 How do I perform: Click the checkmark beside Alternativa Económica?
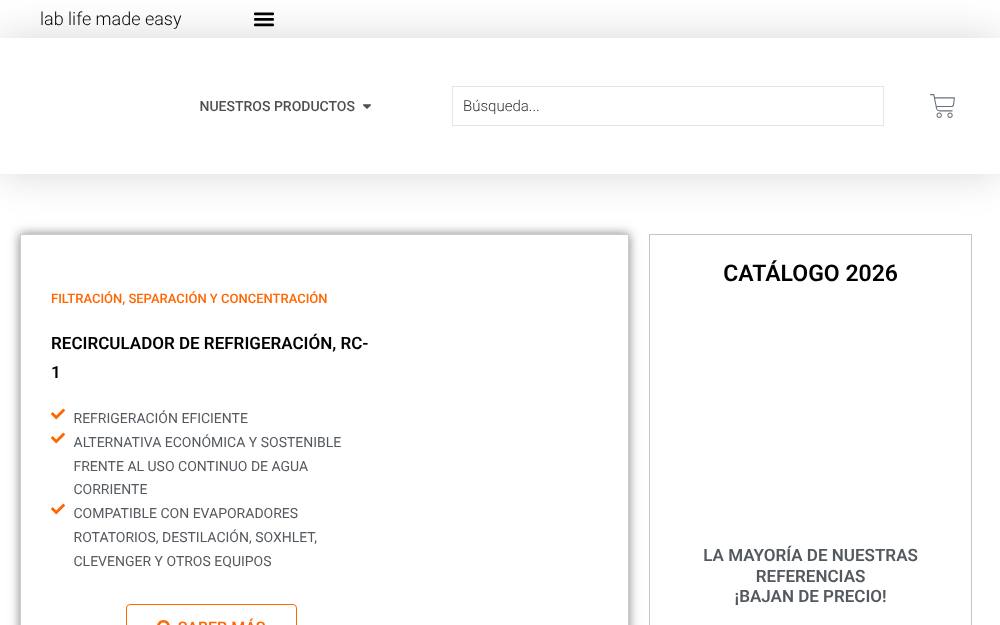[58, 438]
